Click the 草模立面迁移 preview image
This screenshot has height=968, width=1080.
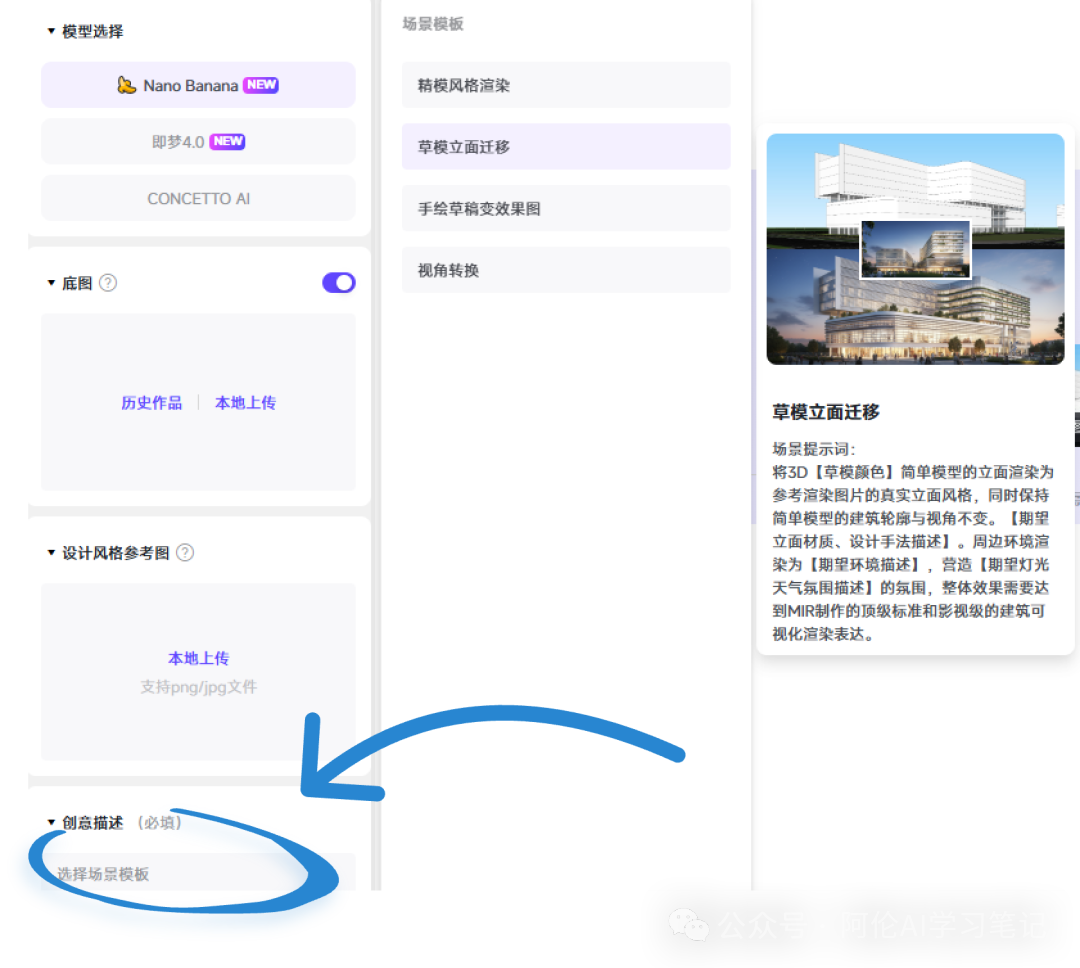click(915, 249)
